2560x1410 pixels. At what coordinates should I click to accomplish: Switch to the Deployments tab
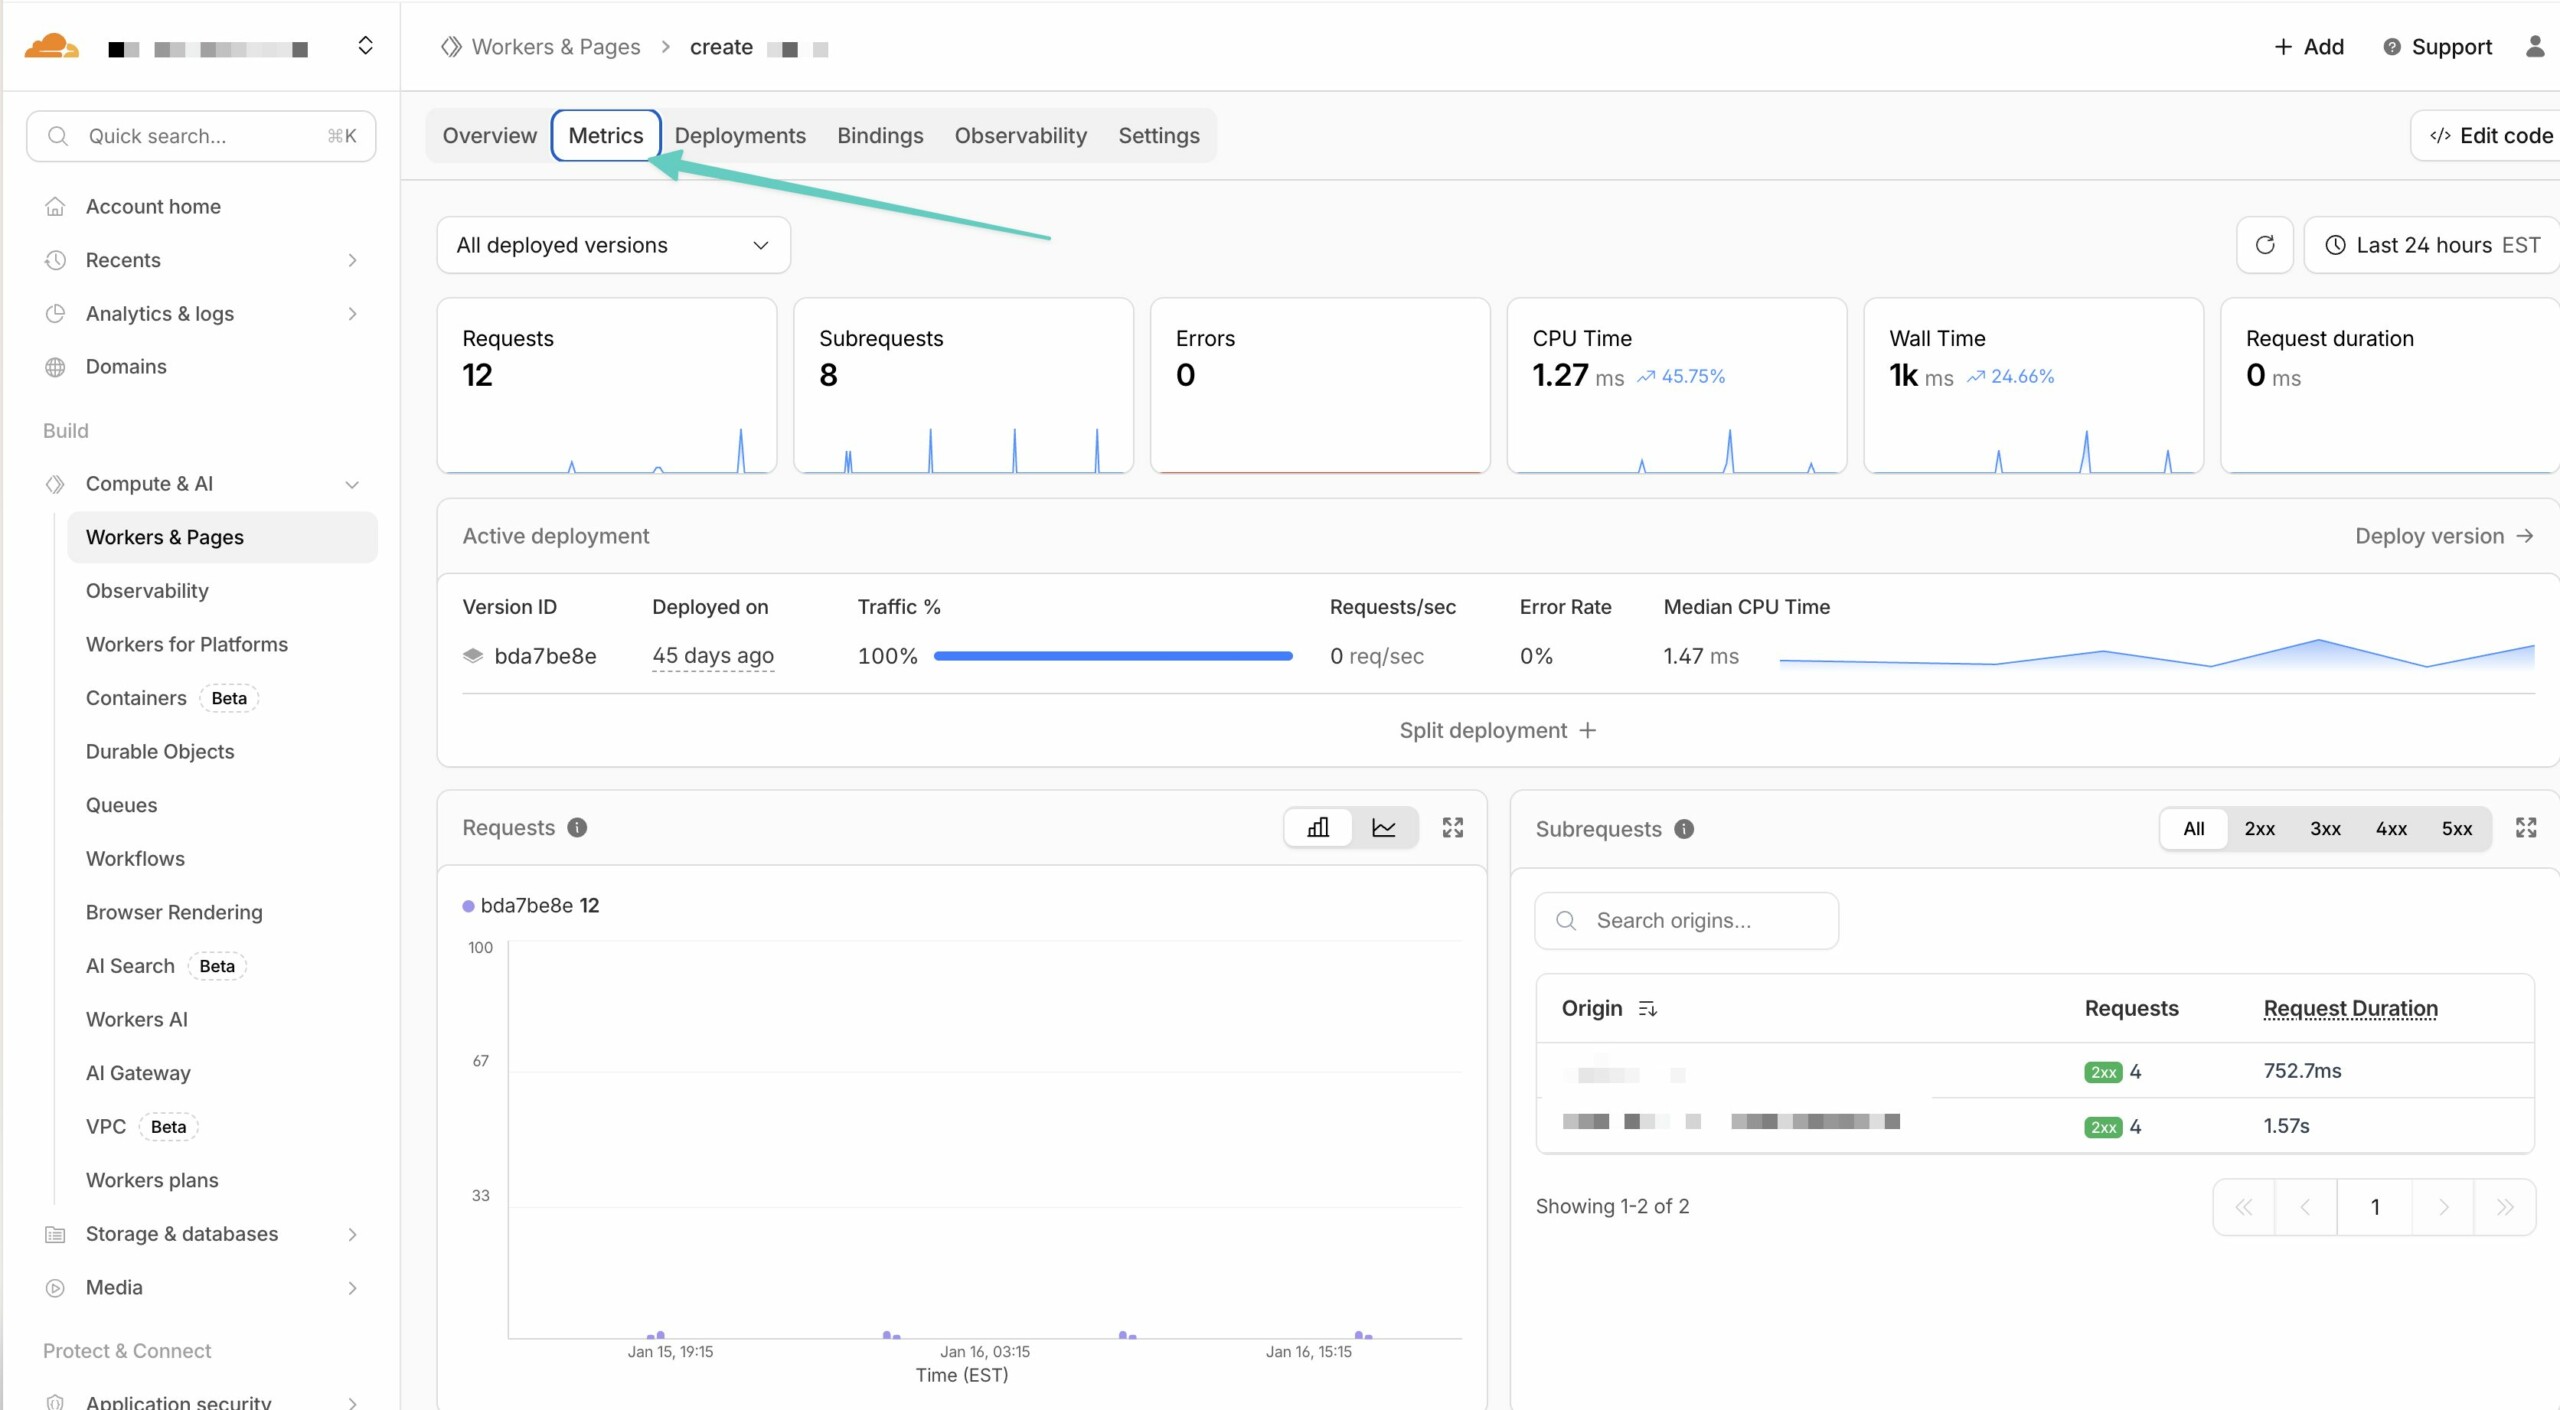coord(740,136)
